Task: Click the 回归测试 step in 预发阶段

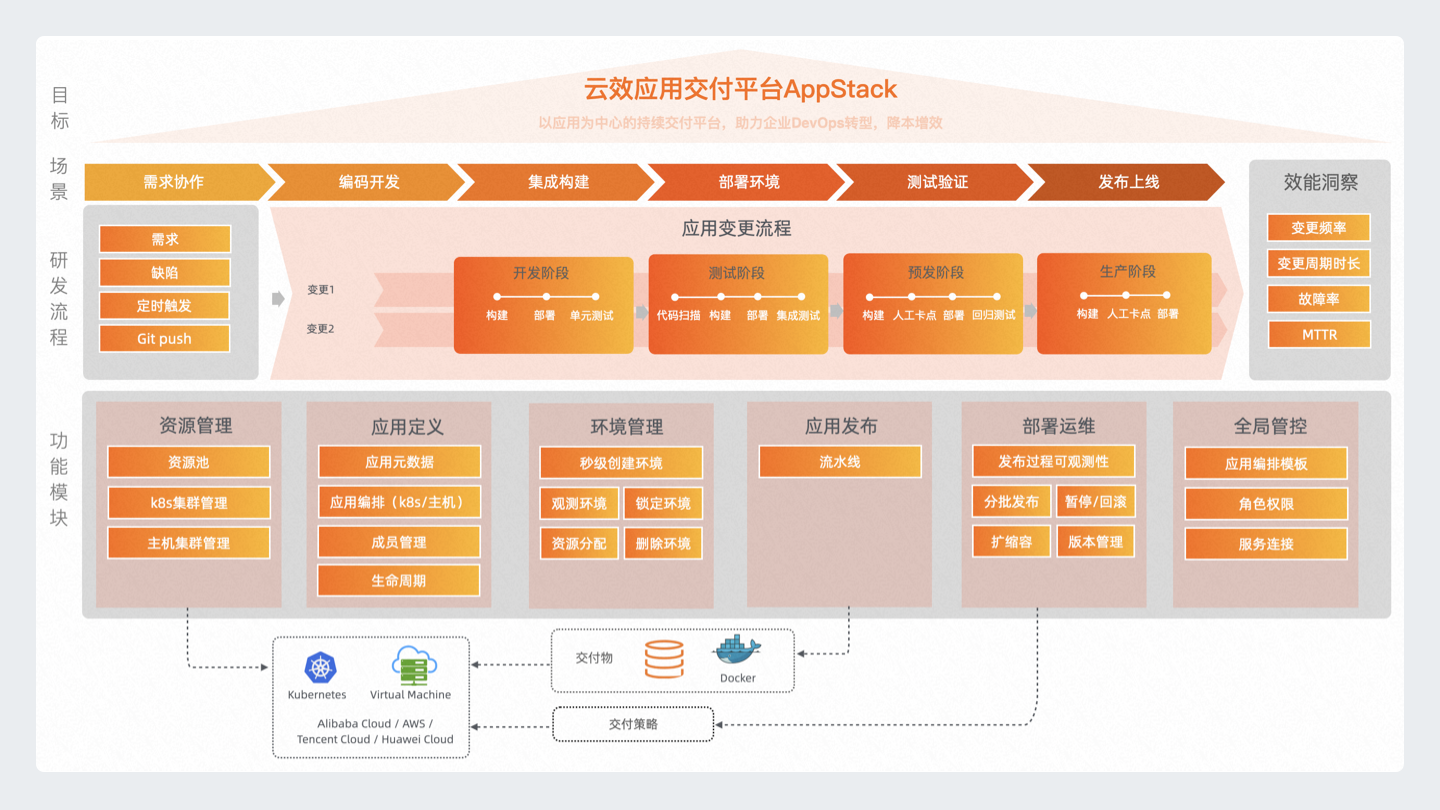Action: pos(993,315)
